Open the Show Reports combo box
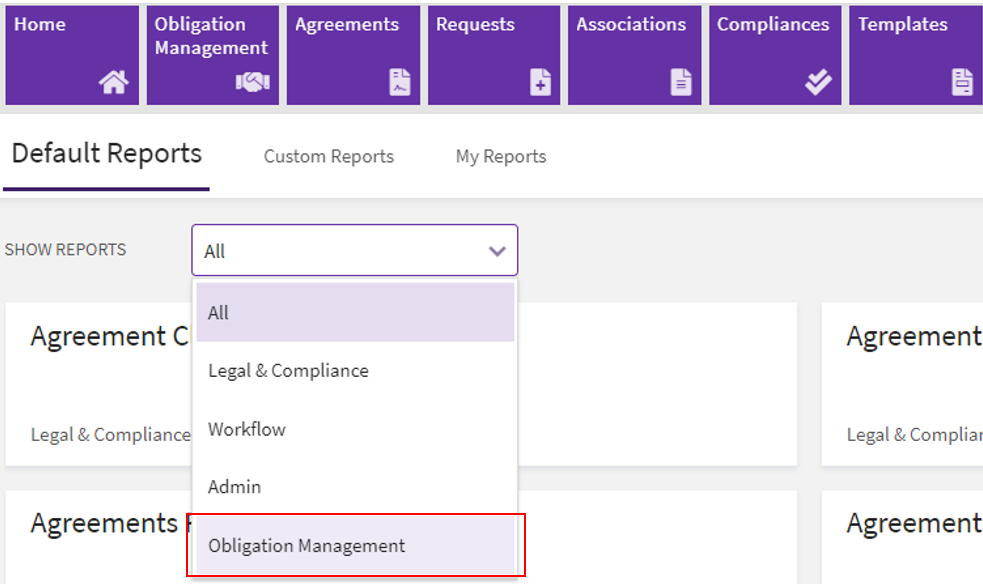983x584 pixels. 340,251
